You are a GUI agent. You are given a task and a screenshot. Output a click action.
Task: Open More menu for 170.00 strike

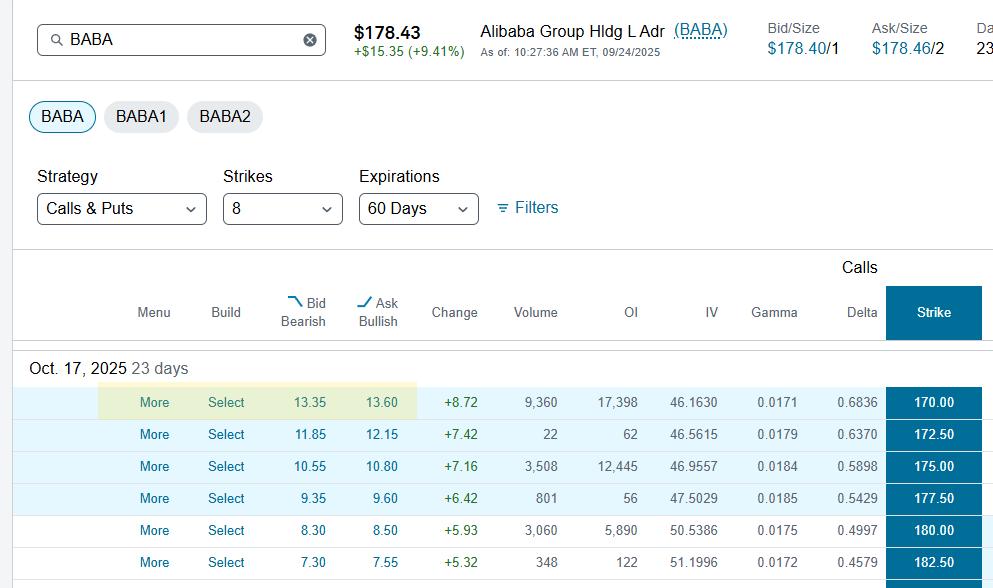click(154, 402)
